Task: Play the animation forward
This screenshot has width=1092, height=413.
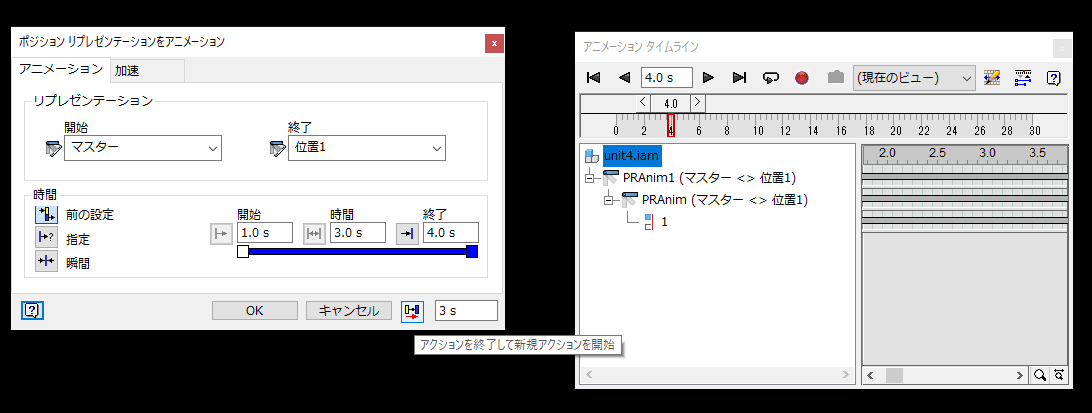Action: 708,77
